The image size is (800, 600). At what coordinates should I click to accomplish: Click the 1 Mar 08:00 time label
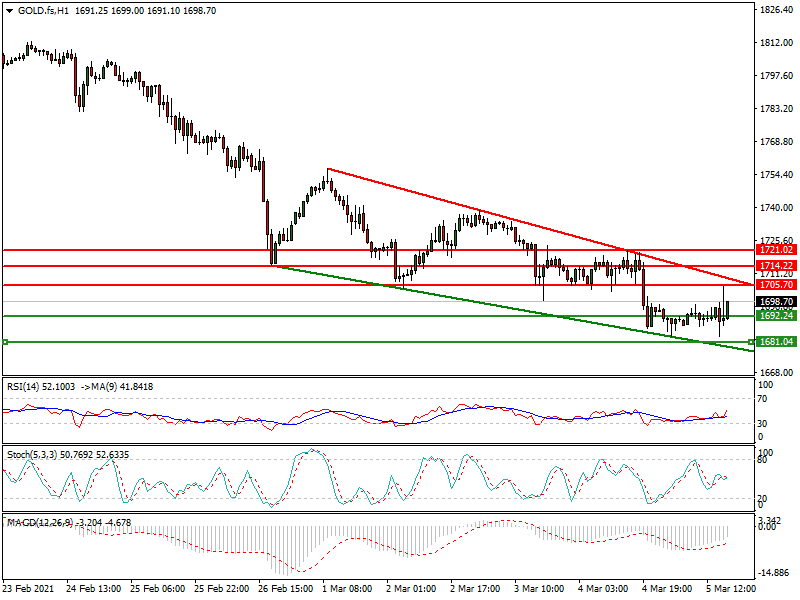pyautogui.click(x=347, y=589)
